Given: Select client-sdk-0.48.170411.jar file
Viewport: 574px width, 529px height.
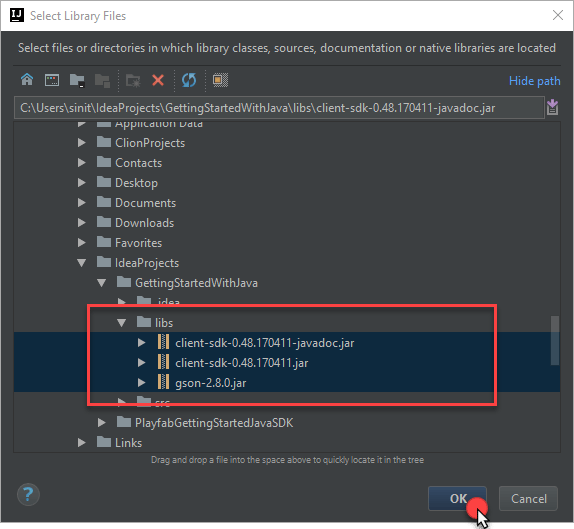Looking at the screenshot, I should tap(233, 362).
